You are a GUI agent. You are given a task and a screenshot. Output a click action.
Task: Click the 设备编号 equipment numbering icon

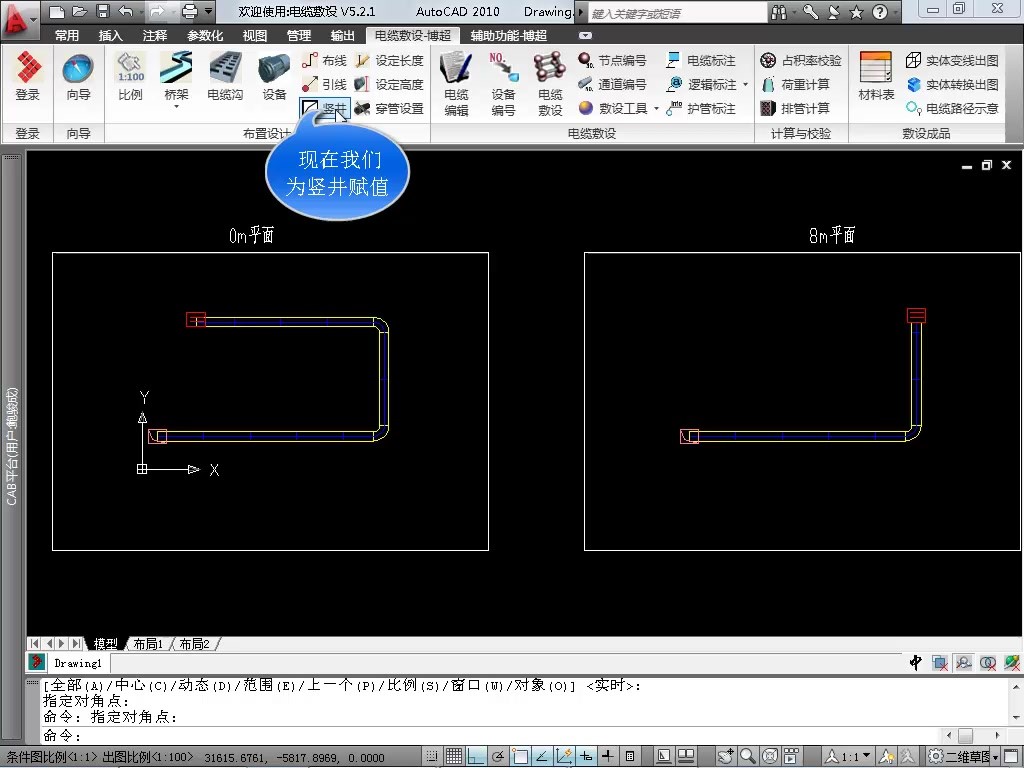point(503,84)
